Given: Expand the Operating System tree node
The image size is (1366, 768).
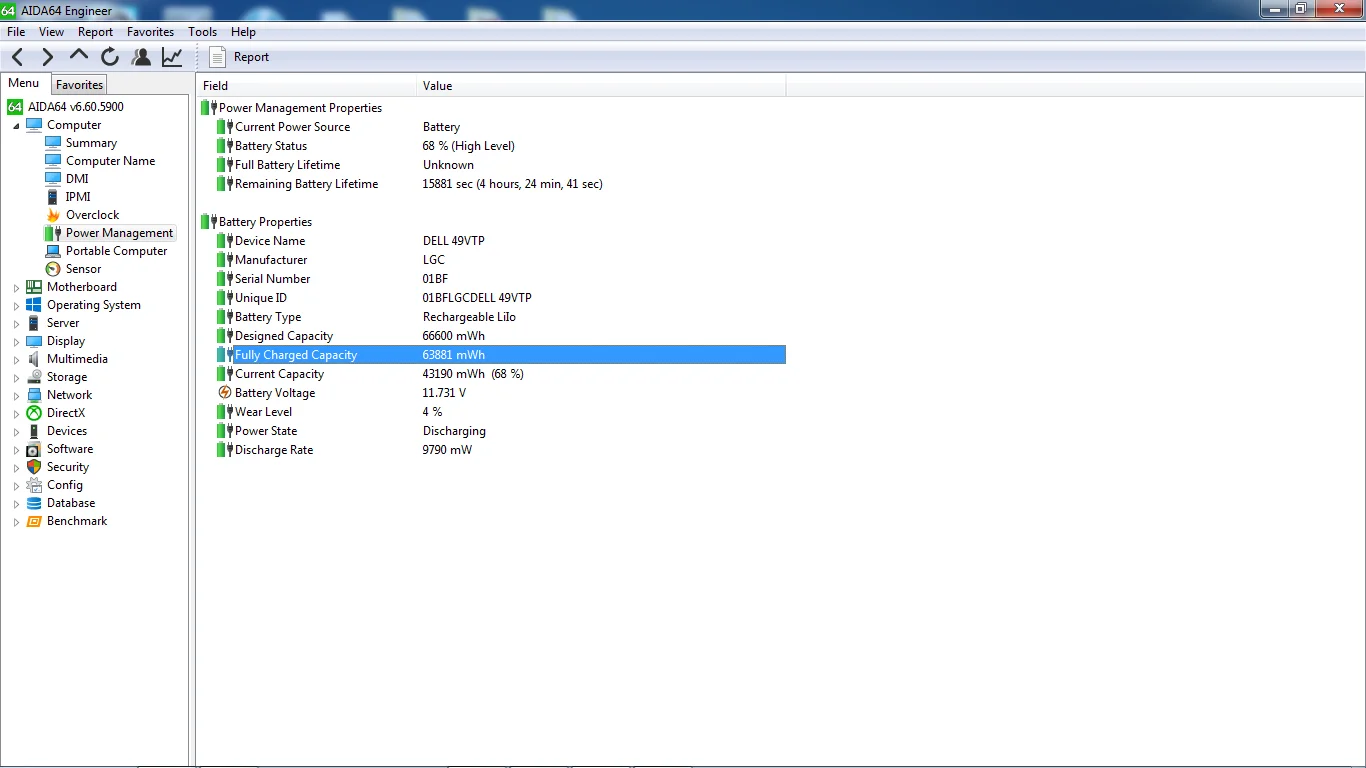Looking at the screenshot, I should 16,306.
